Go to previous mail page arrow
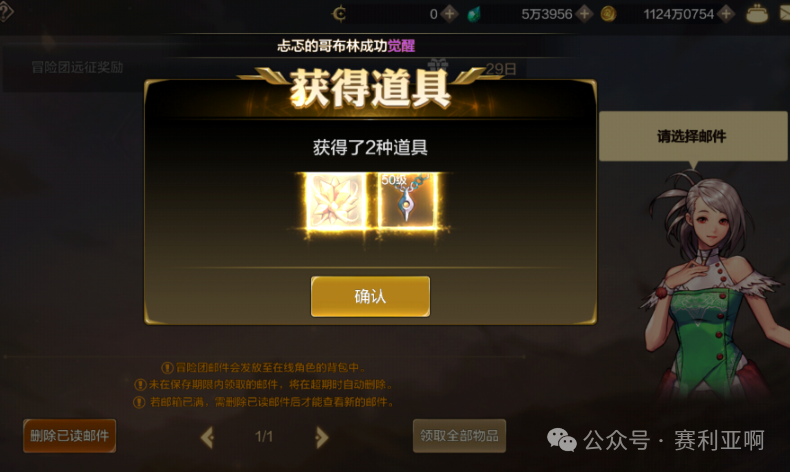This screenshot has width=790, height=472. coord(208,437)
